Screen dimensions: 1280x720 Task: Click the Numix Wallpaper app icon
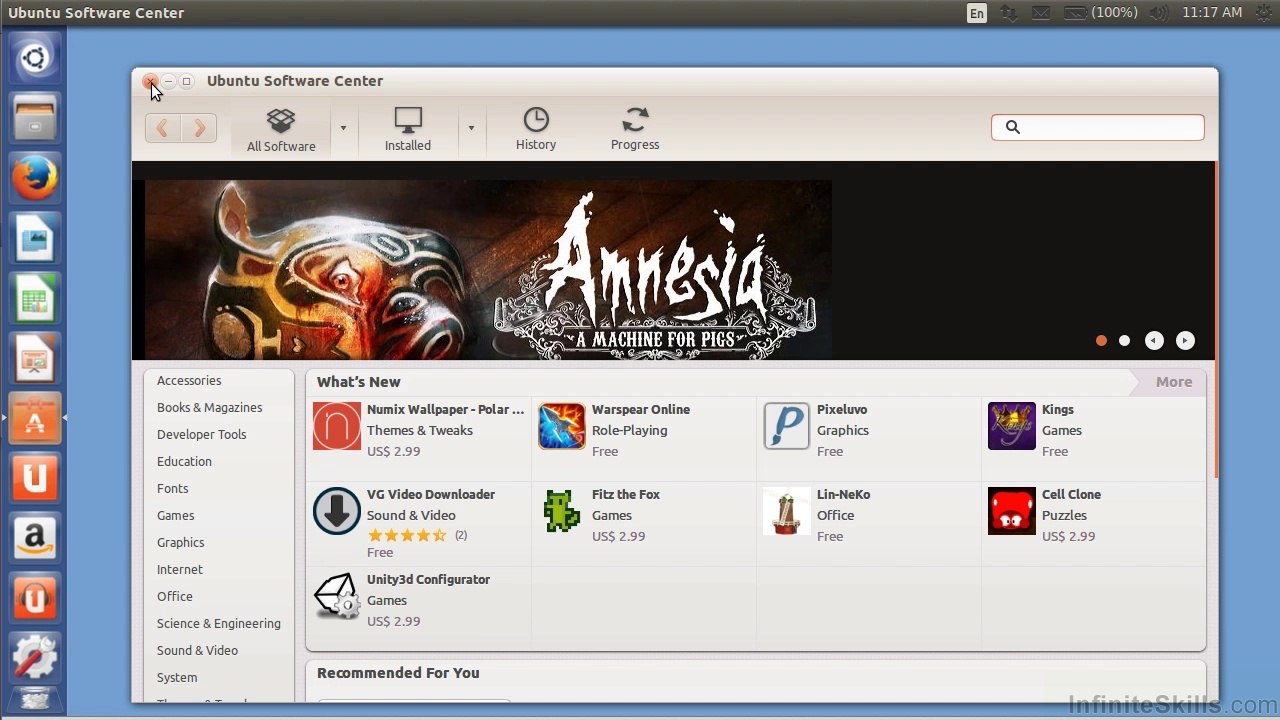(337, 426)
